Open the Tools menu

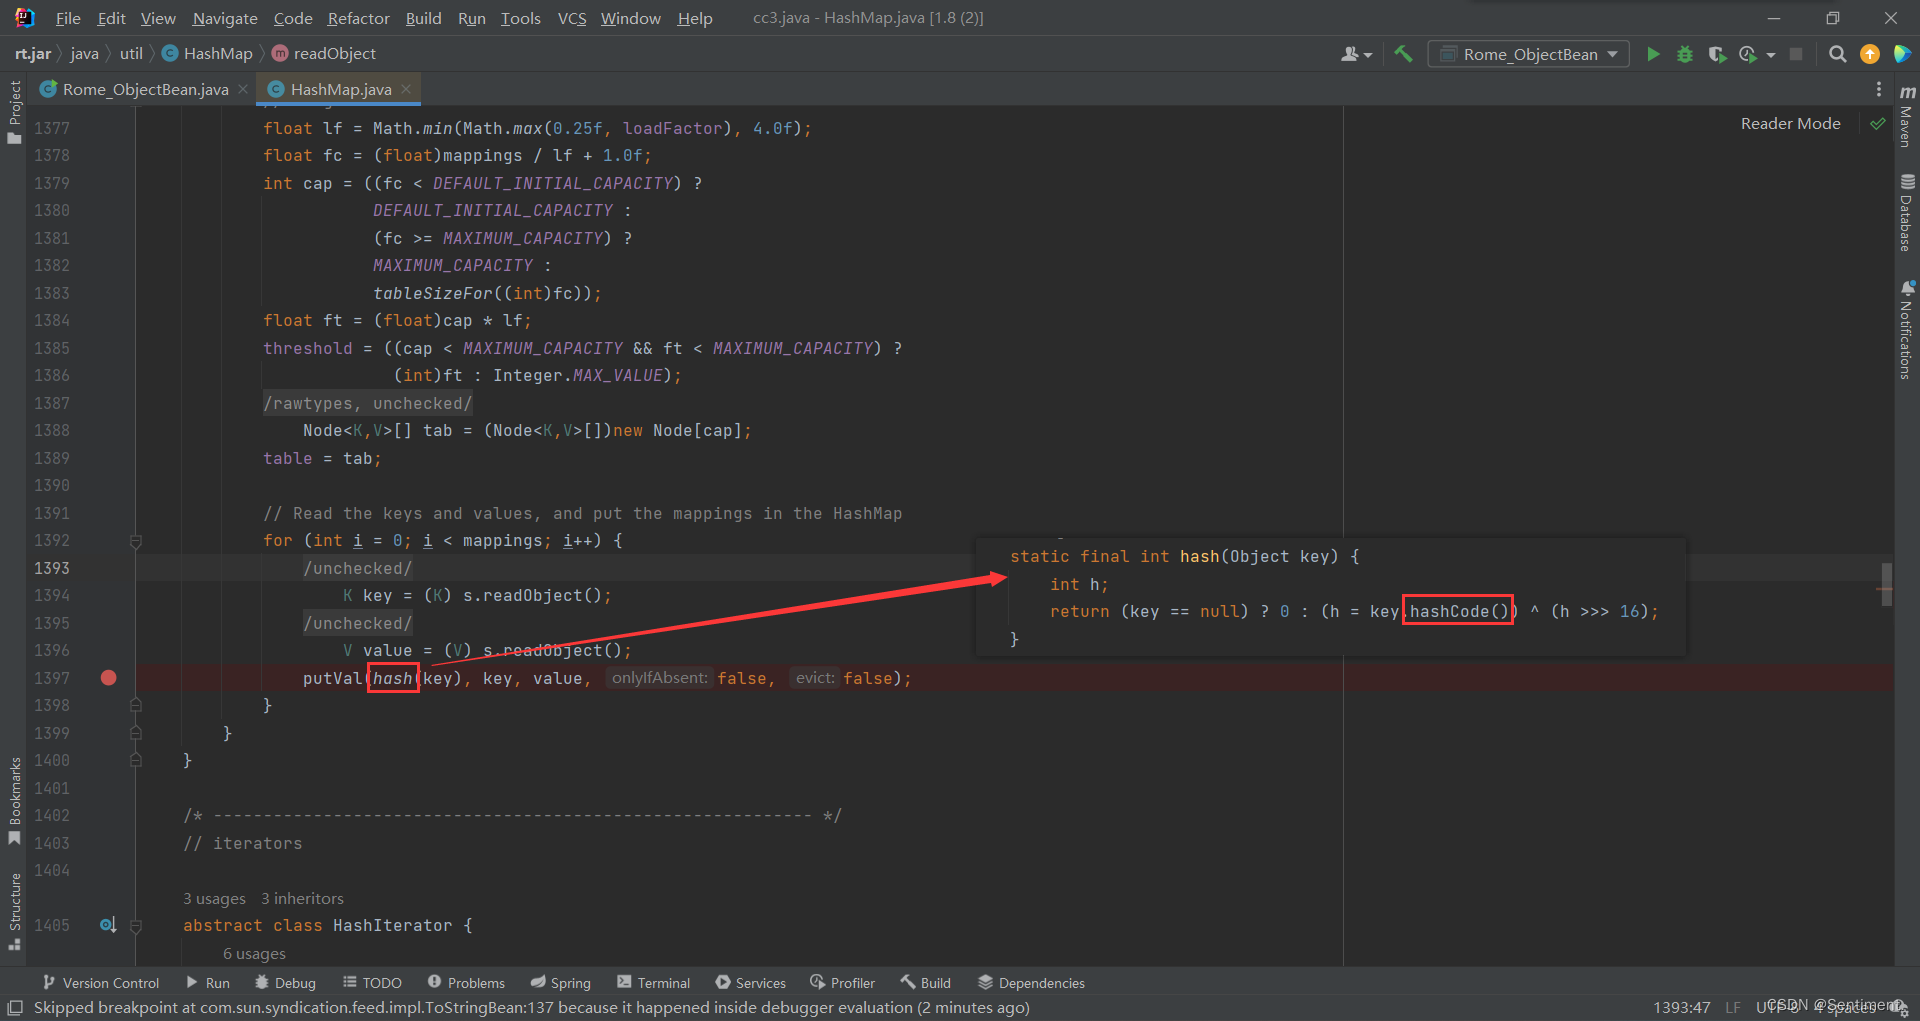[x=520, y=18]
